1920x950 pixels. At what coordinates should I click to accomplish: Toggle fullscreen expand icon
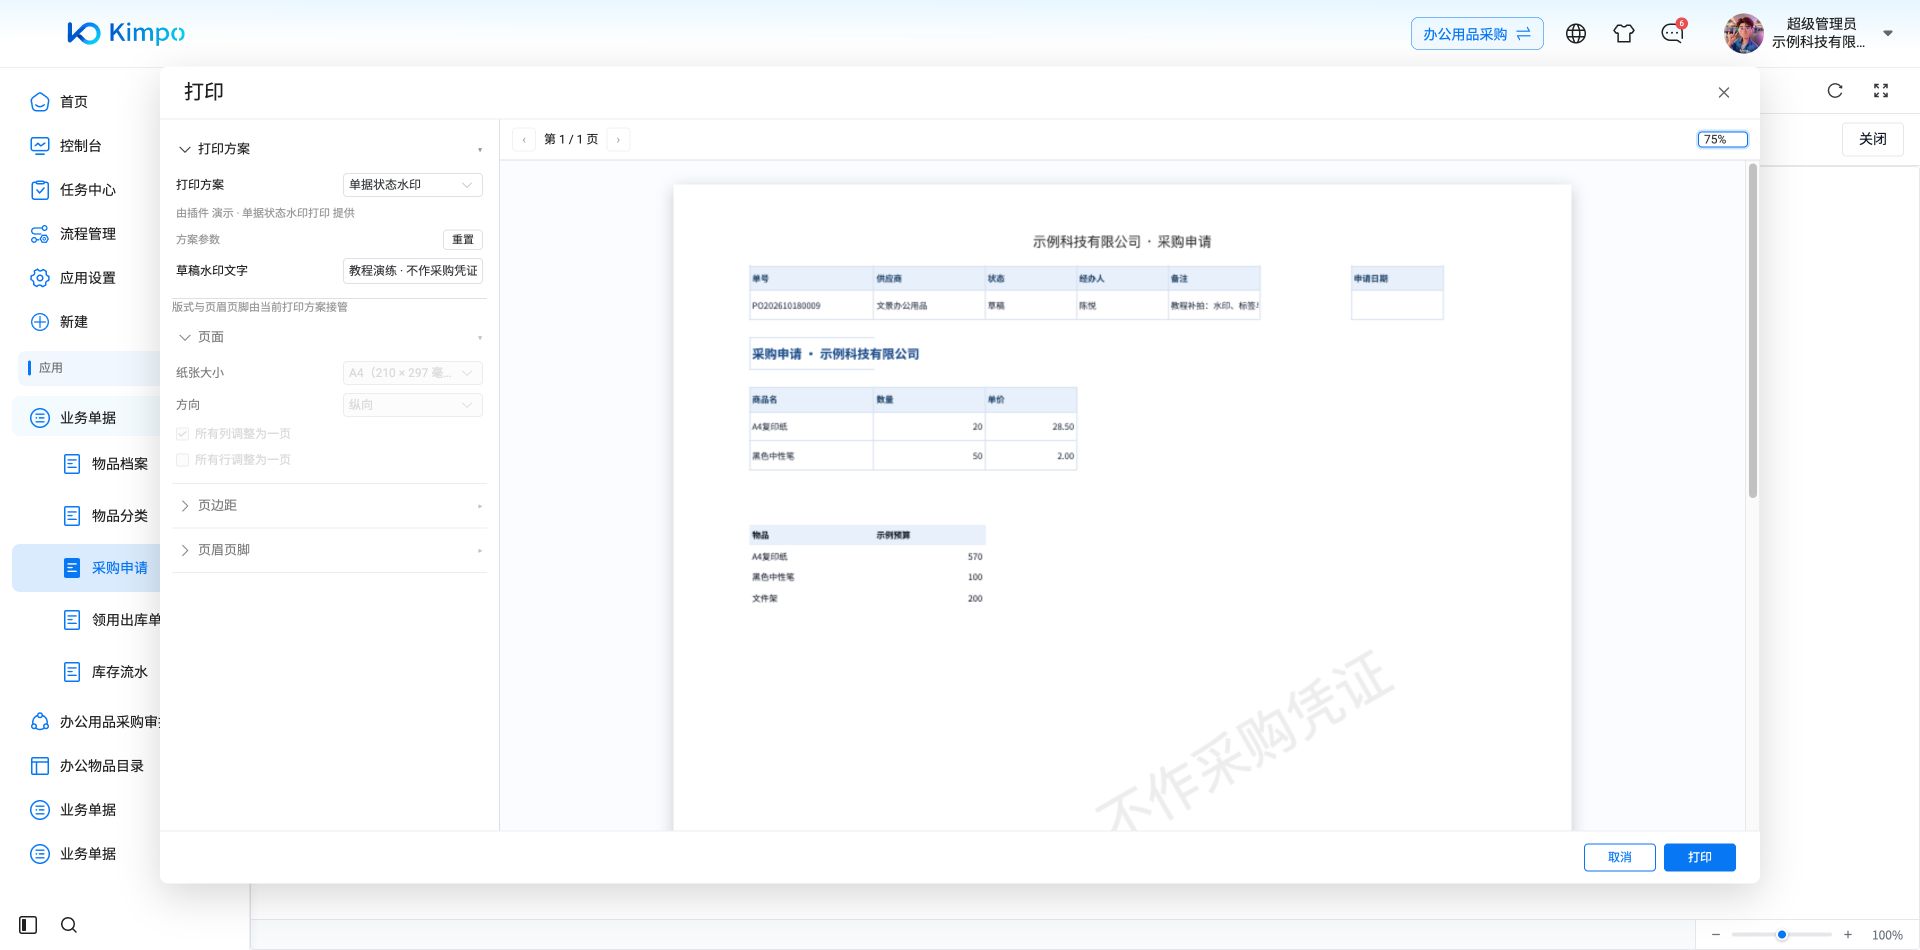tap(1881, 91)
